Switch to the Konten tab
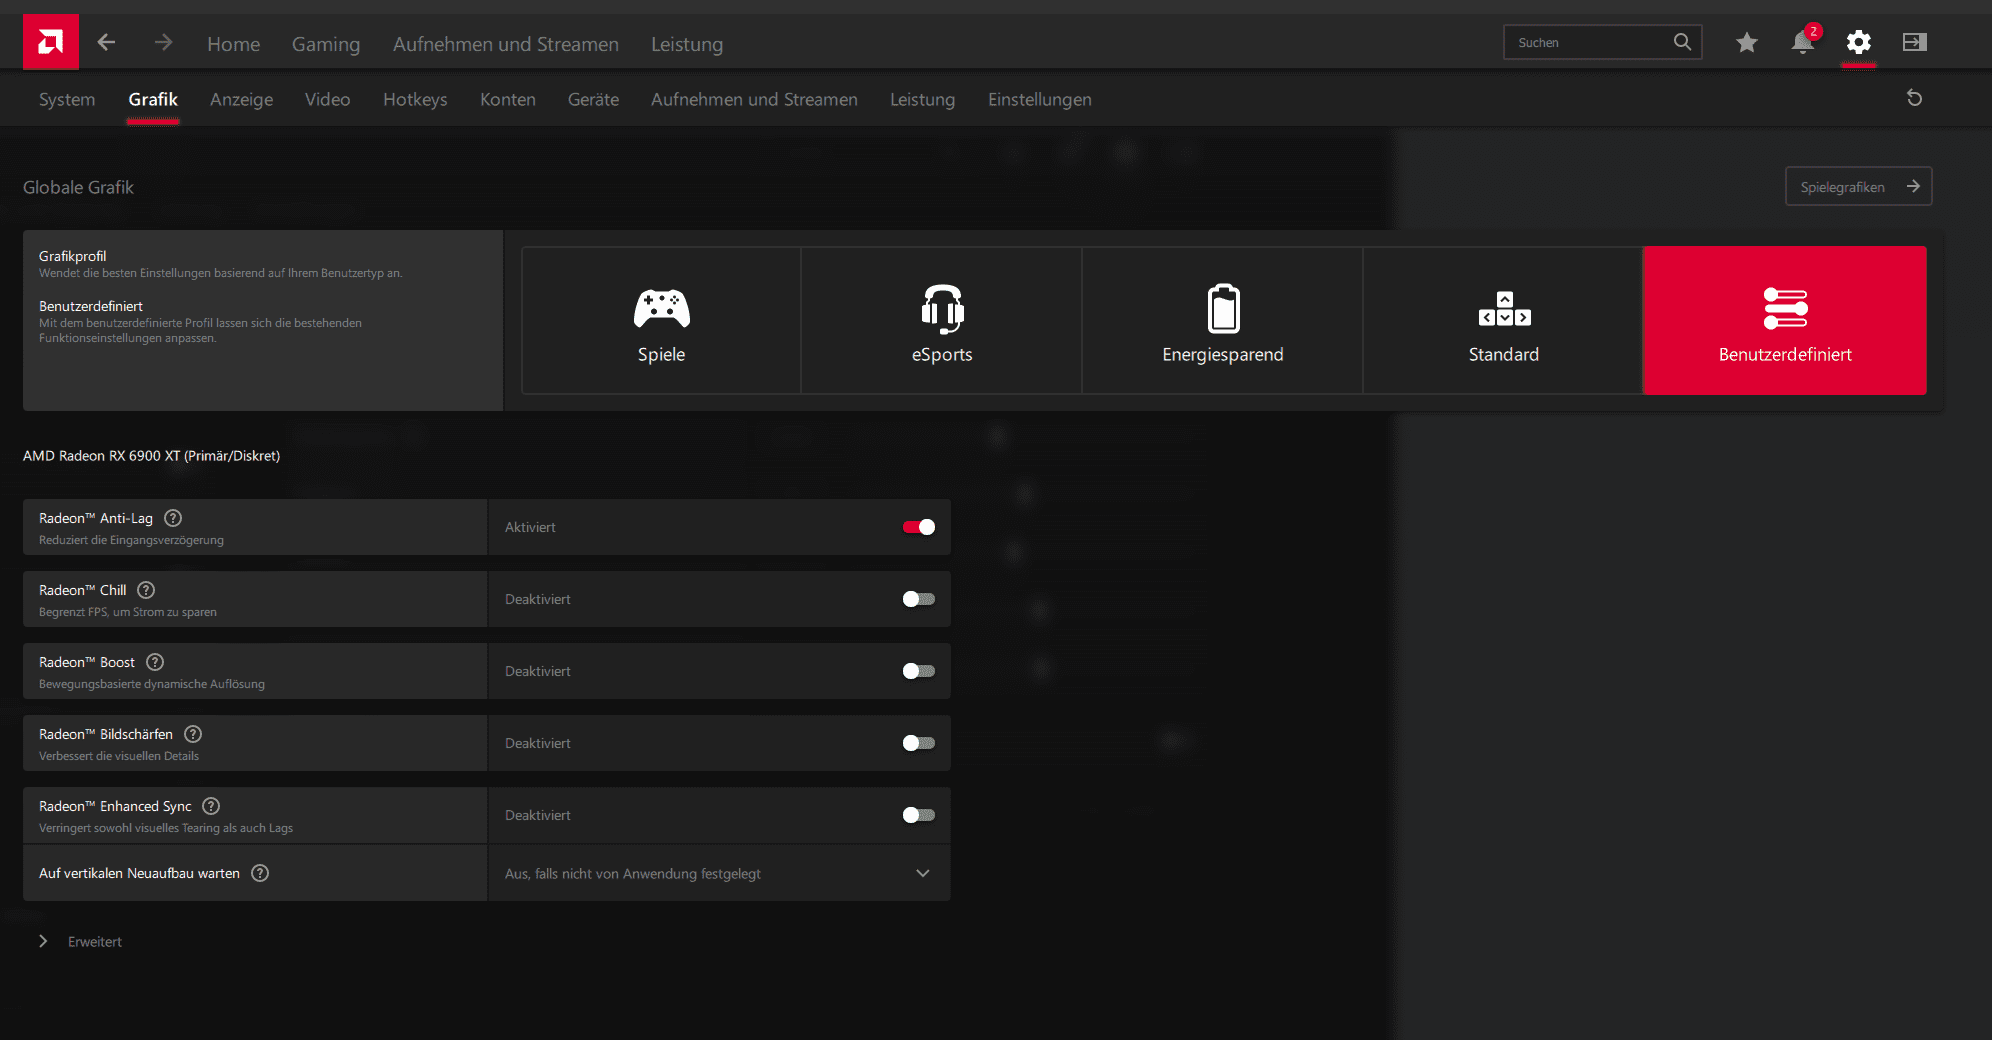The image size is (1992, 1040). point(508,99)
